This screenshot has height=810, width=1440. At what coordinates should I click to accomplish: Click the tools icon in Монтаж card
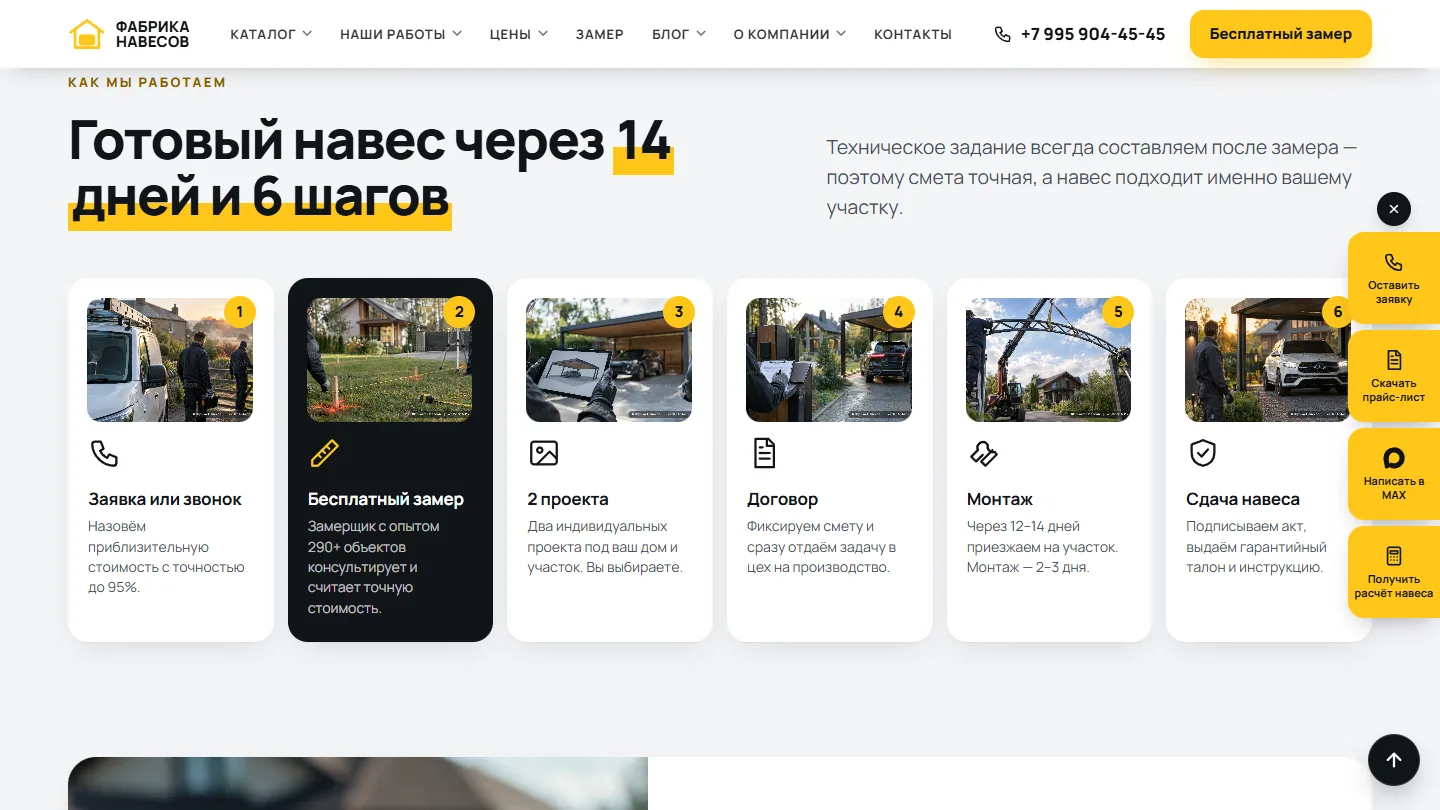coord(983,453)
